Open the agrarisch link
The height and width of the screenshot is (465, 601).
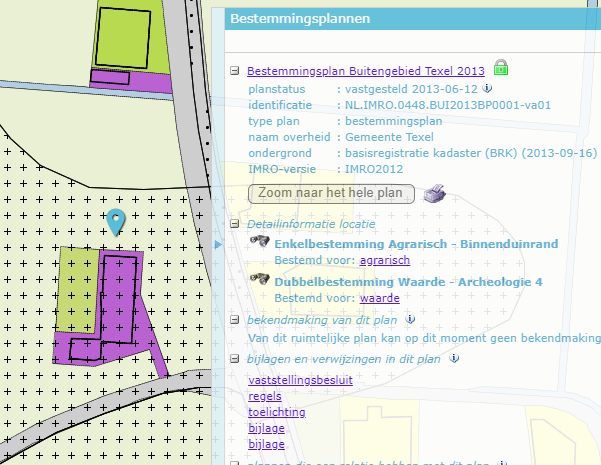point(385,260)
